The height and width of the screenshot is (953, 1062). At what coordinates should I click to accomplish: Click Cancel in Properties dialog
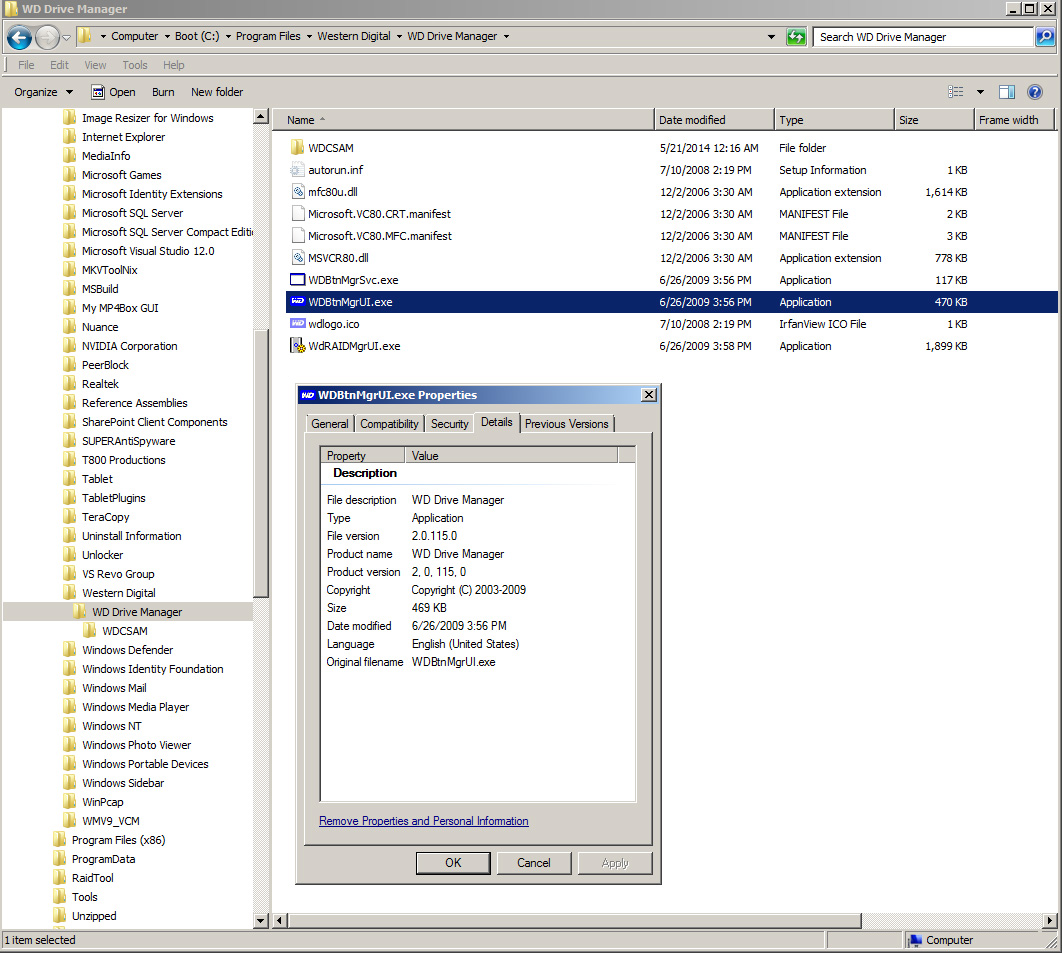pyautogui.click(x=534, y=863)
